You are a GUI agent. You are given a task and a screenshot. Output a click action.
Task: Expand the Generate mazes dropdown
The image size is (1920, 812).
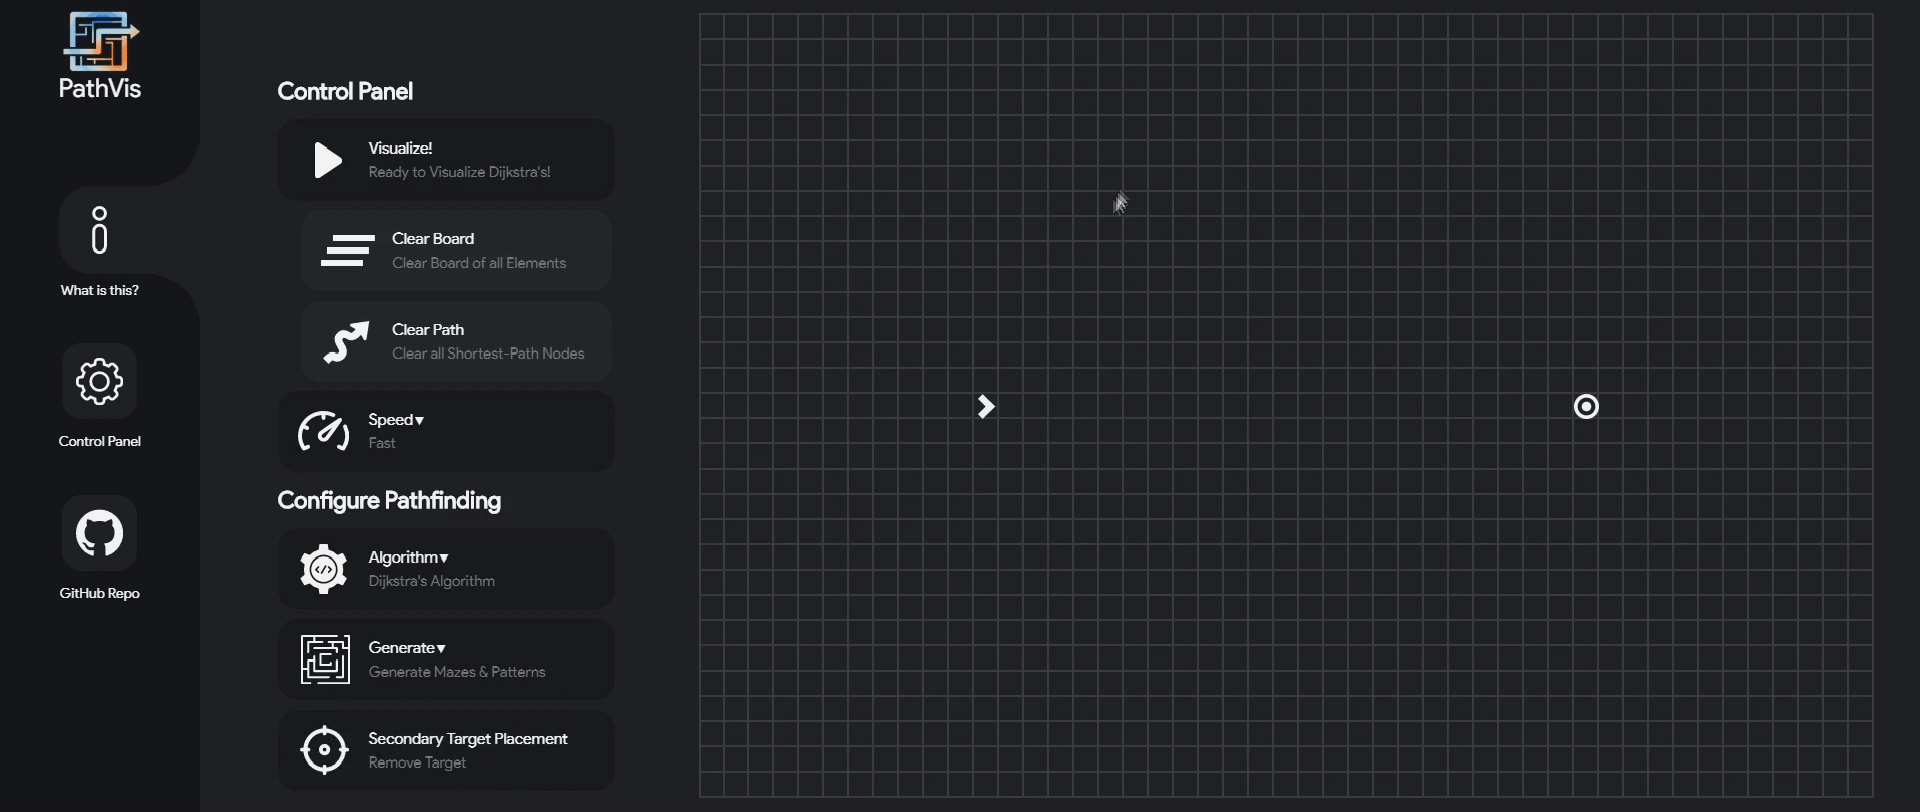pyautogui.click(x=407, y=648)
